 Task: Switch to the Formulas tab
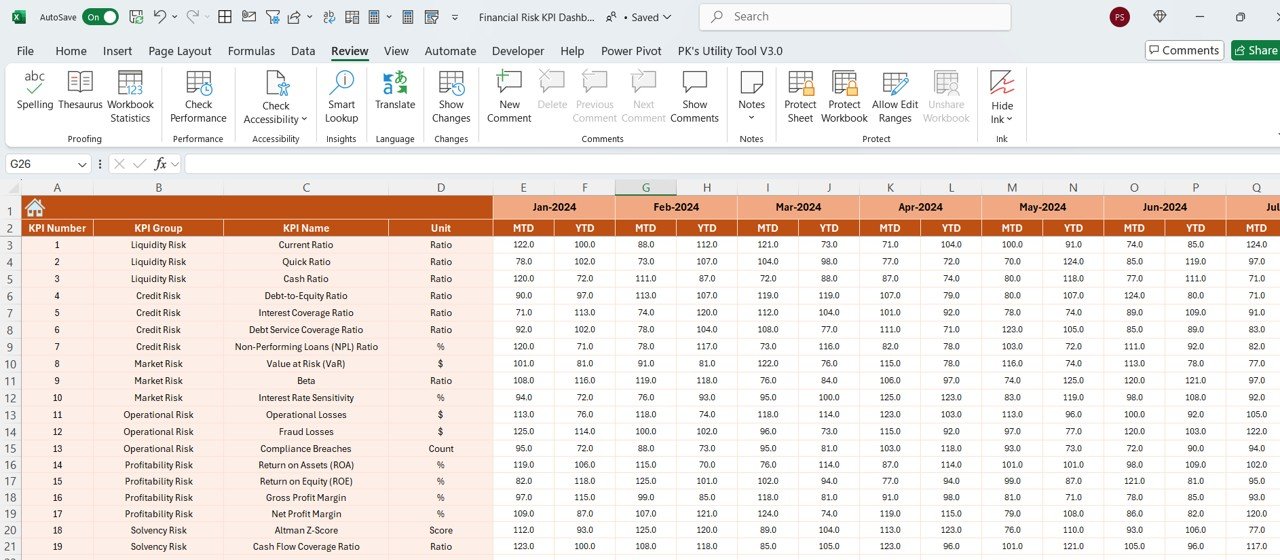click(251, 51)
